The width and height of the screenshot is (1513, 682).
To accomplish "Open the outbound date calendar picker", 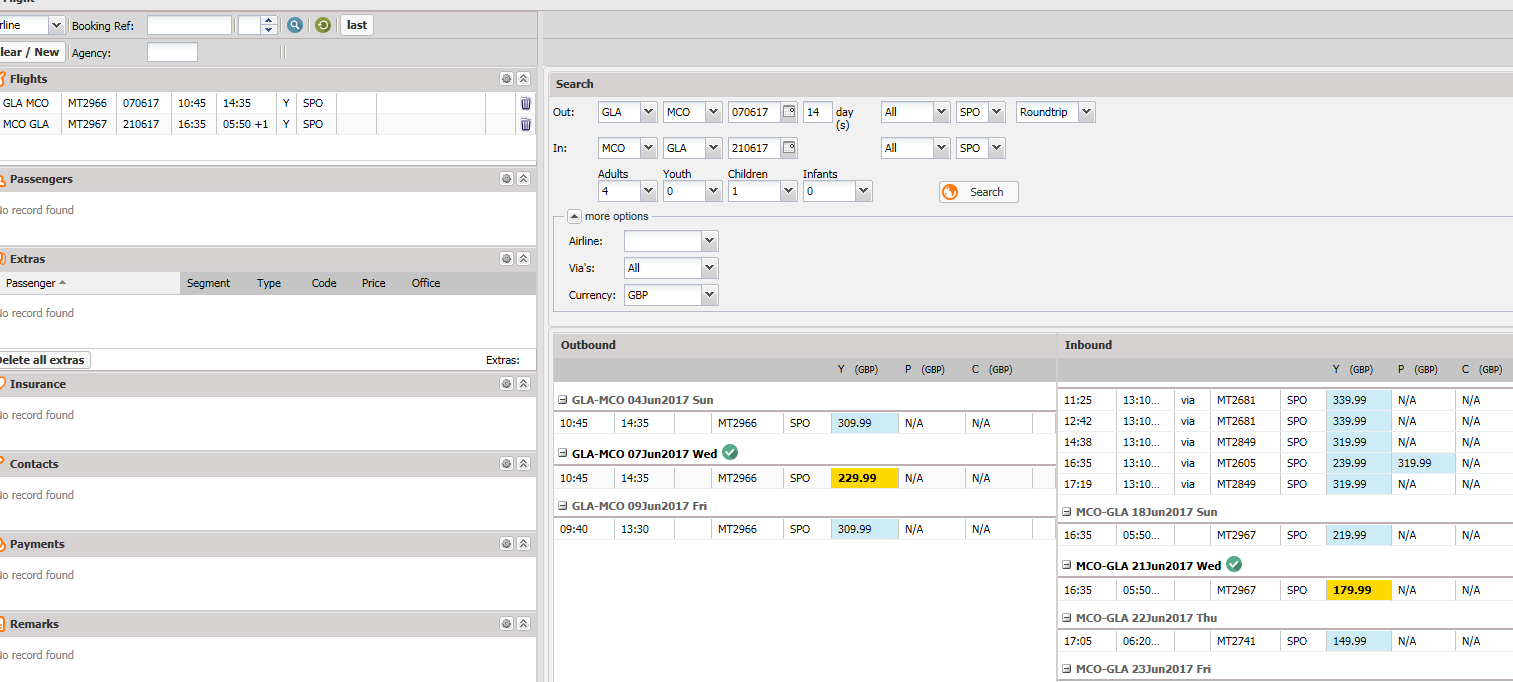I will coord(789,112).
